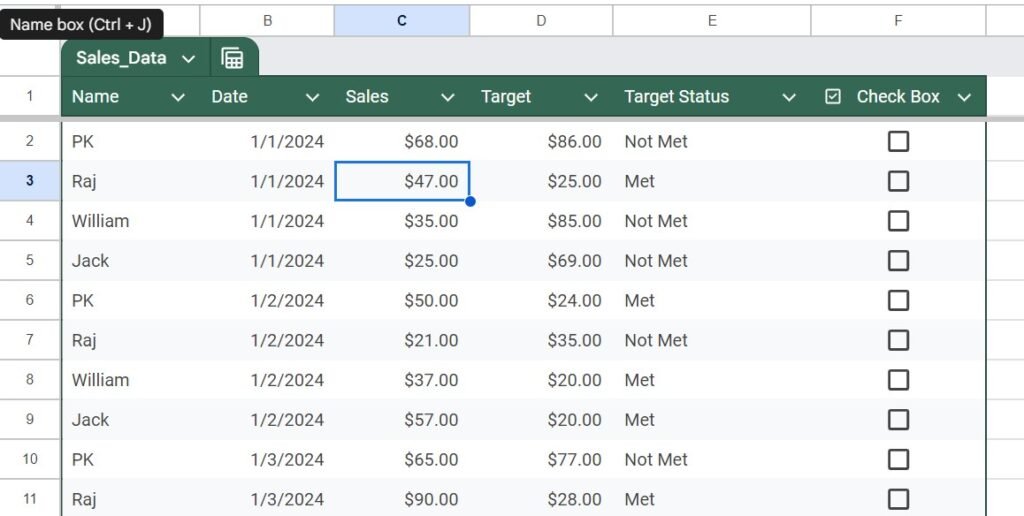Select the $68.00 sales cell
The height and width of the screenshot is (516, 1024).
(402, 141)
